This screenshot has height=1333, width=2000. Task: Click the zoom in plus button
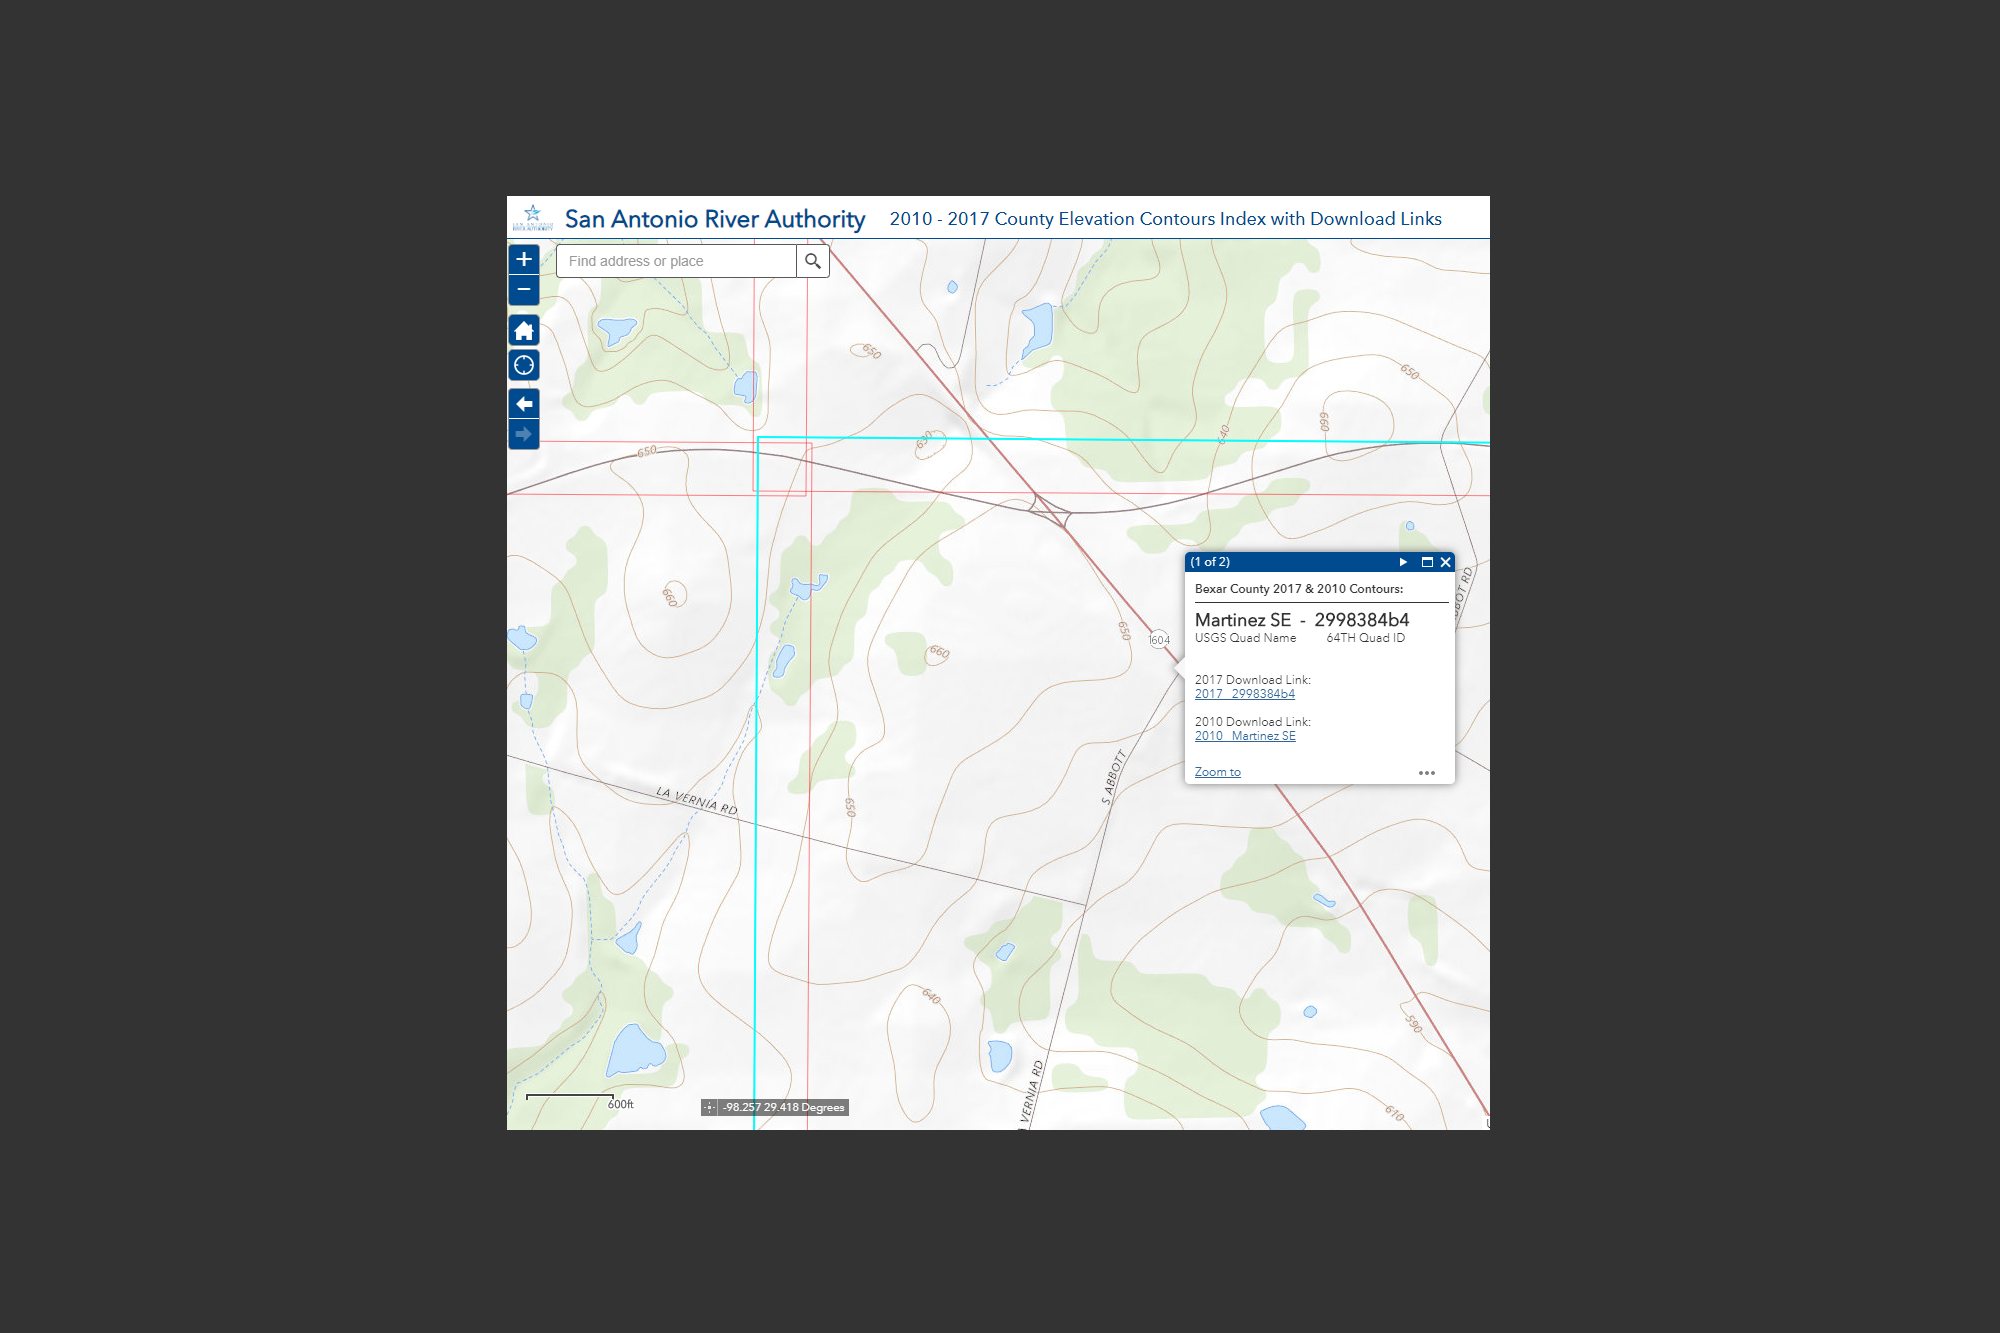coord(523,260)
